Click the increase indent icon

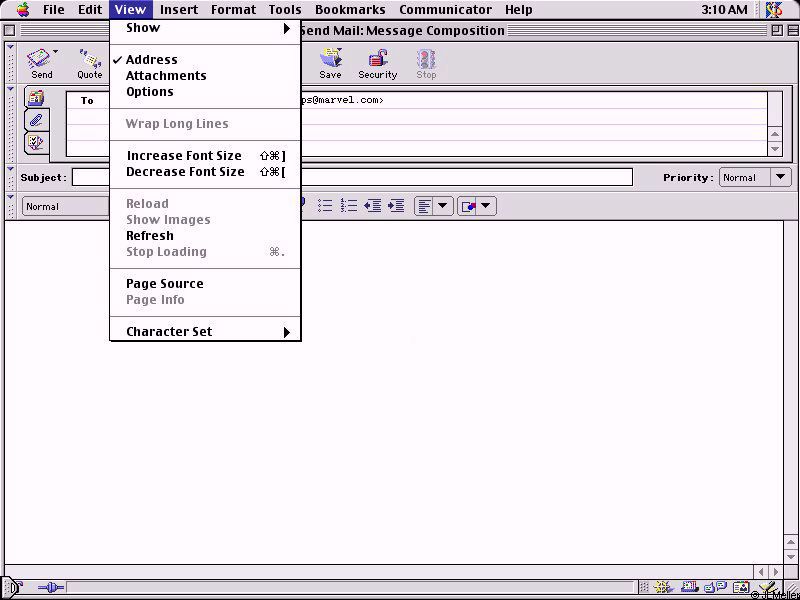click(396, 206)
